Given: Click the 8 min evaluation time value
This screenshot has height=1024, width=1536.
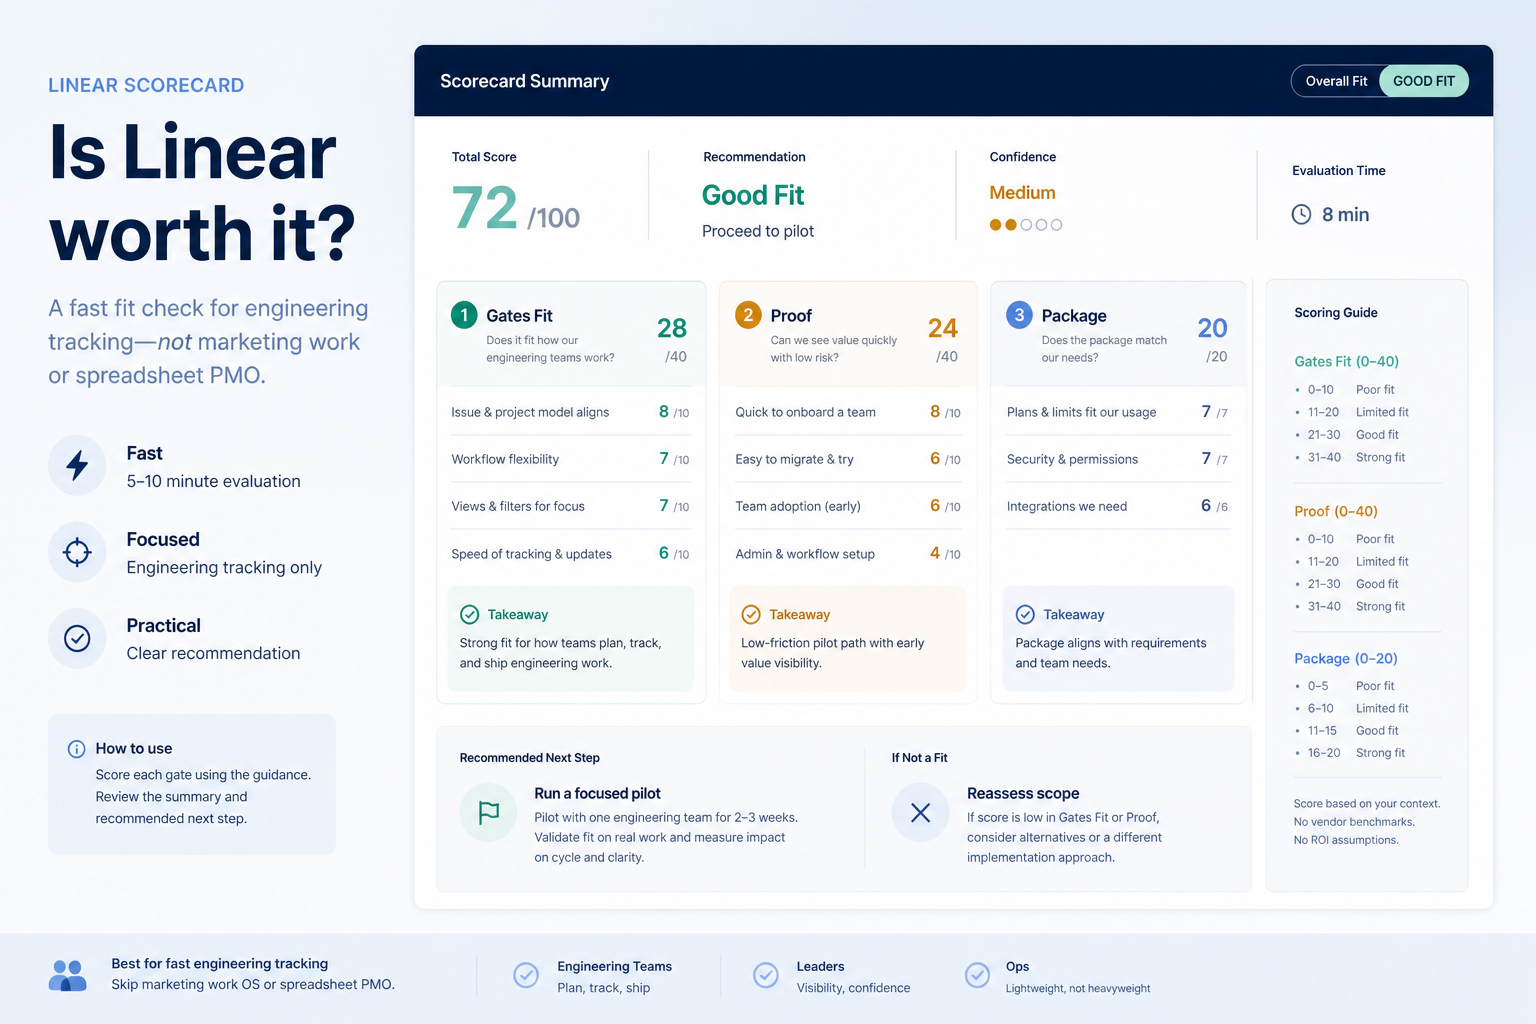Looking at the screenshot, I should [x=1346, y=215].
